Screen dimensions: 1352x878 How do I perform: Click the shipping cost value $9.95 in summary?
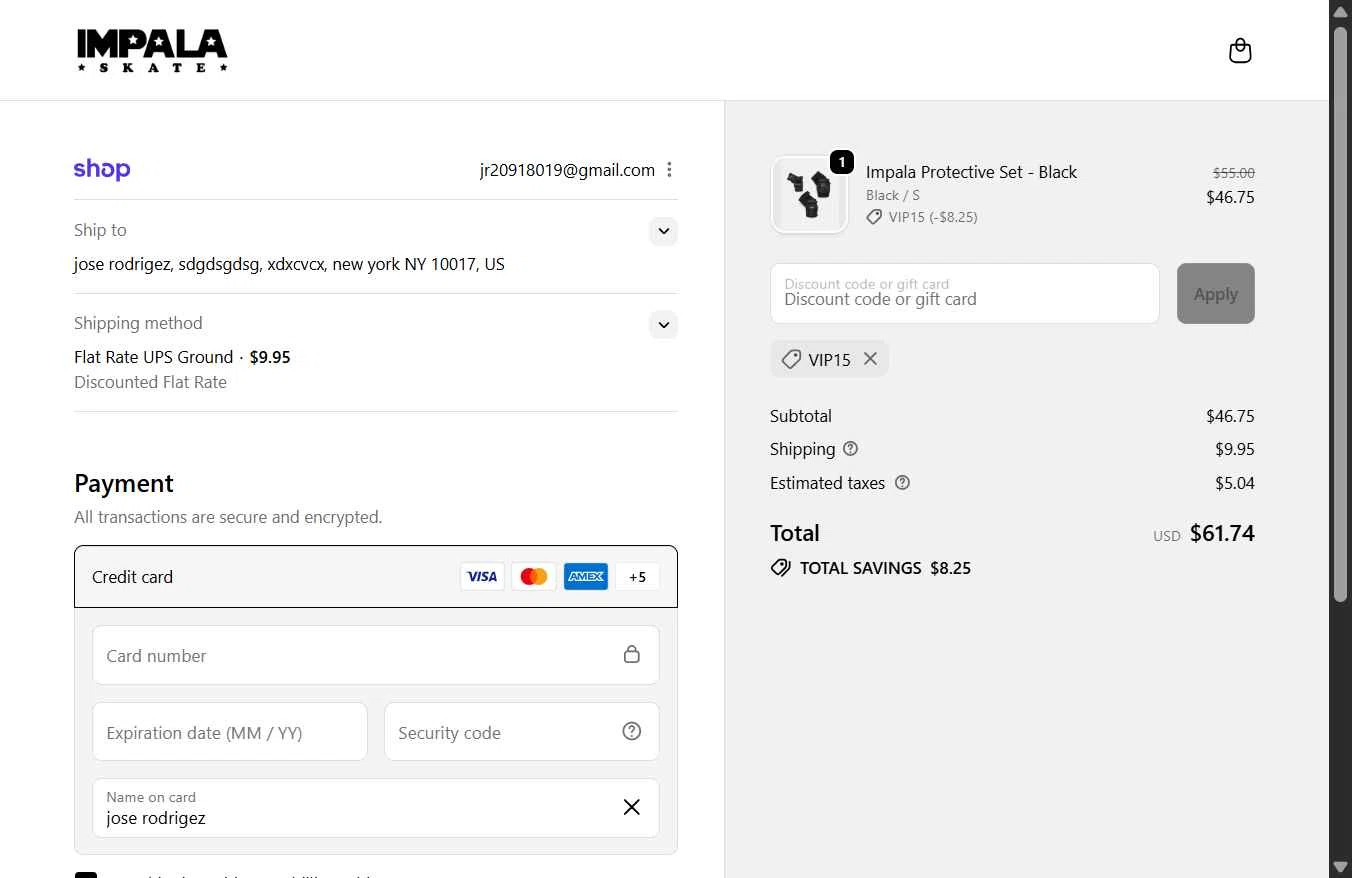pyautogui.click(x=1235, y=449)
